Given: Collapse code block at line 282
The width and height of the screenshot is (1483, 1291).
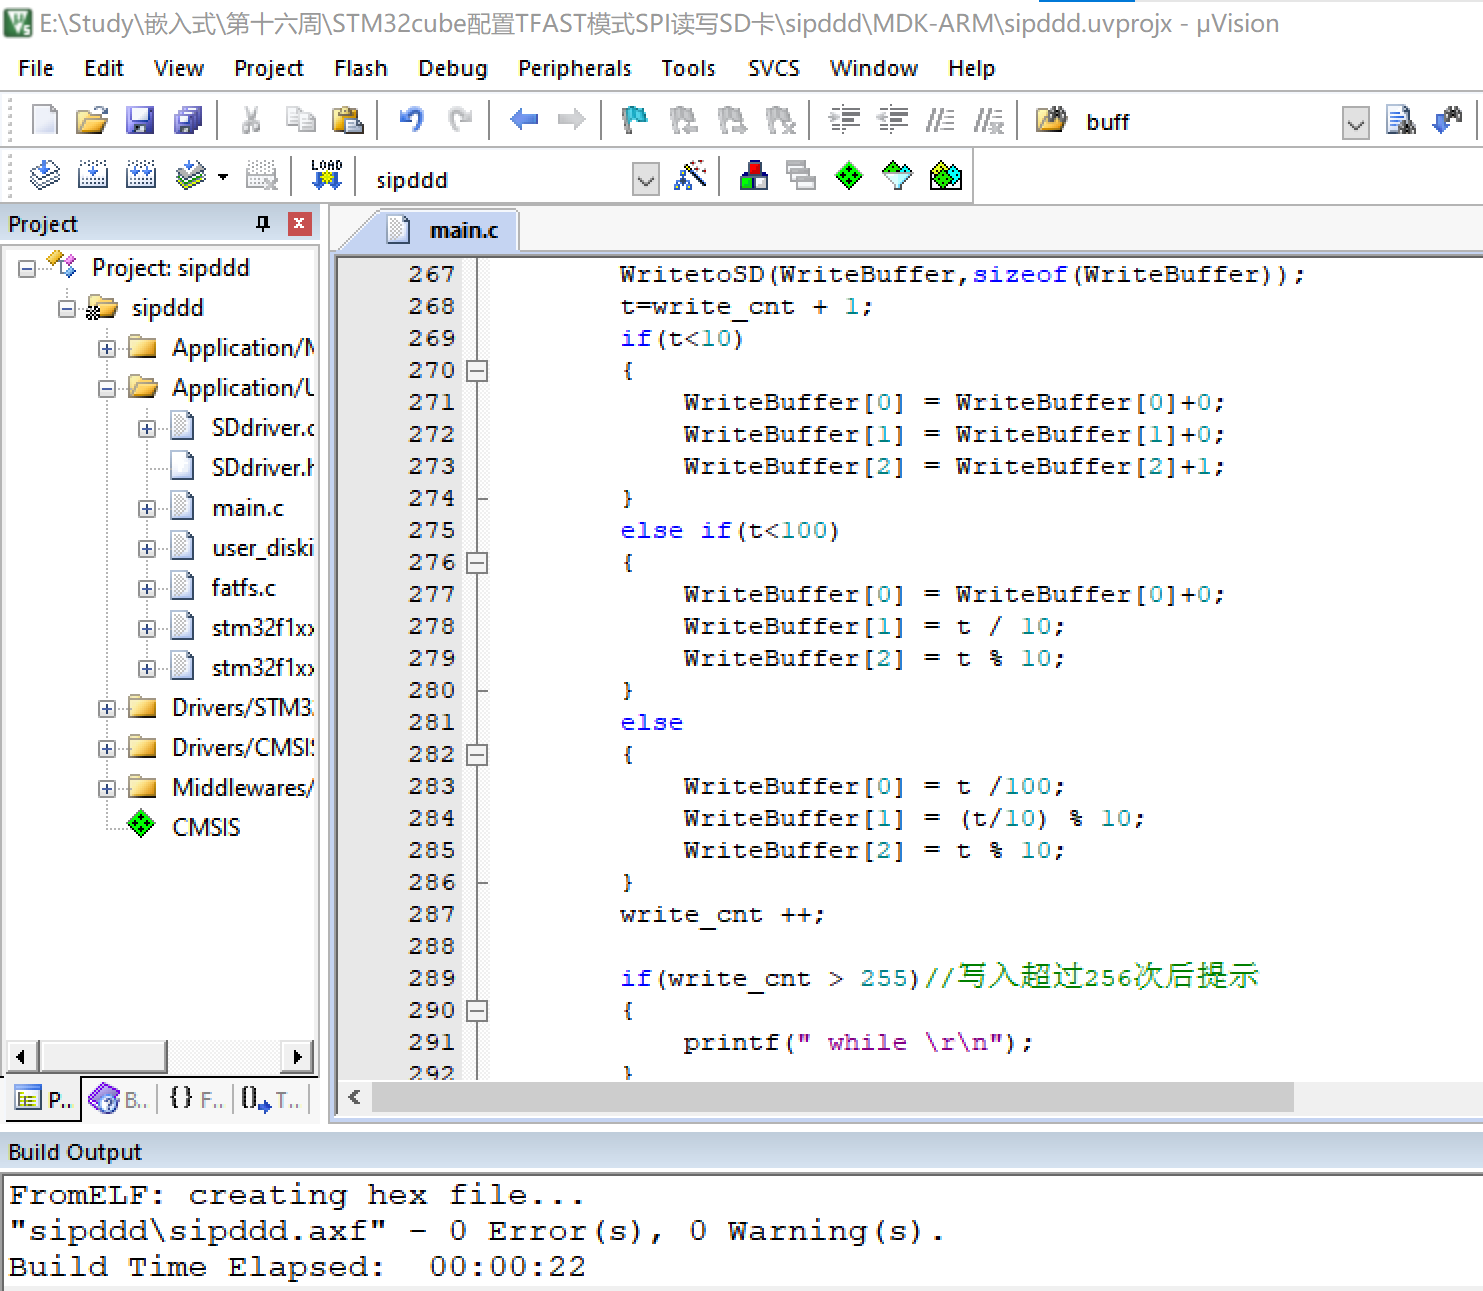Looking at the screenshot, I should click(478, 755).
